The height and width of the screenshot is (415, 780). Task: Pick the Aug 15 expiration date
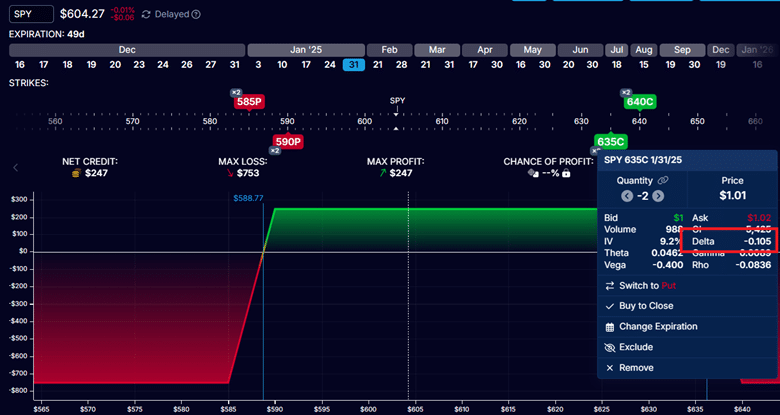click(644, 65)
